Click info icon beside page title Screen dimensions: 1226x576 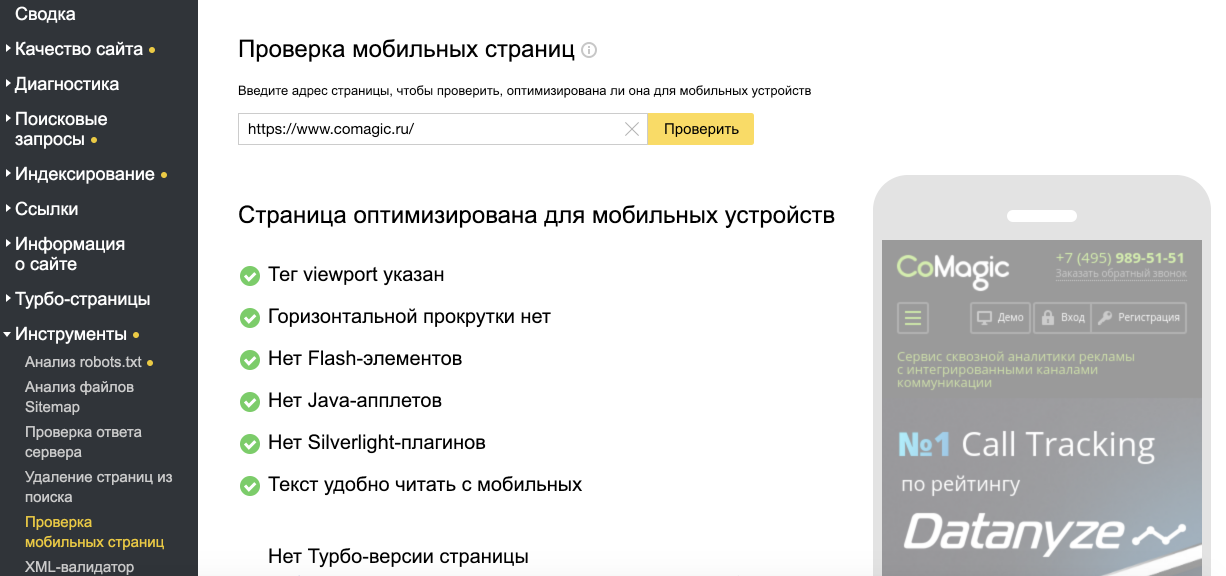[x=589, y=50]
